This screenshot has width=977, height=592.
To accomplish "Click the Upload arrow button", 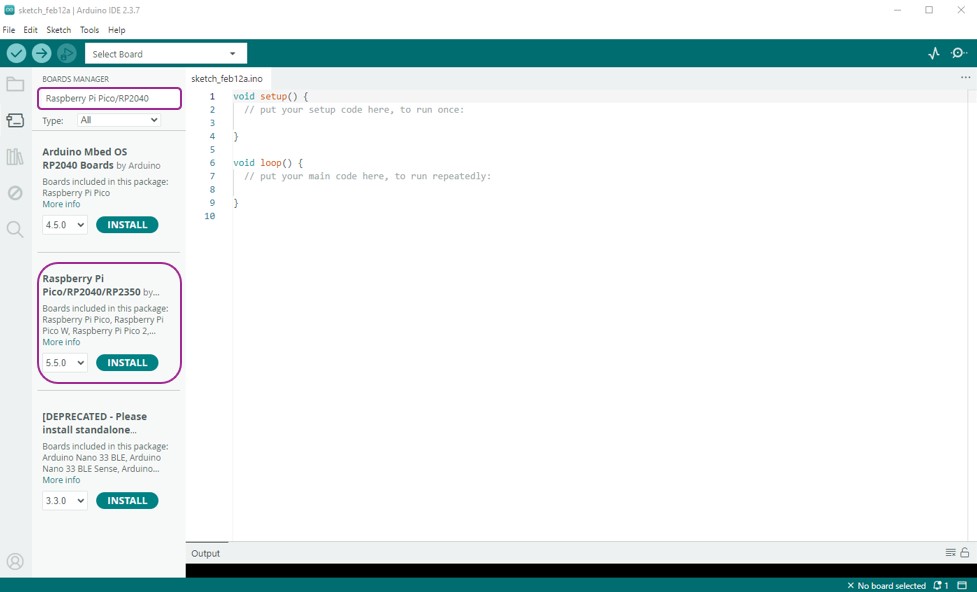I will (42, 54).
